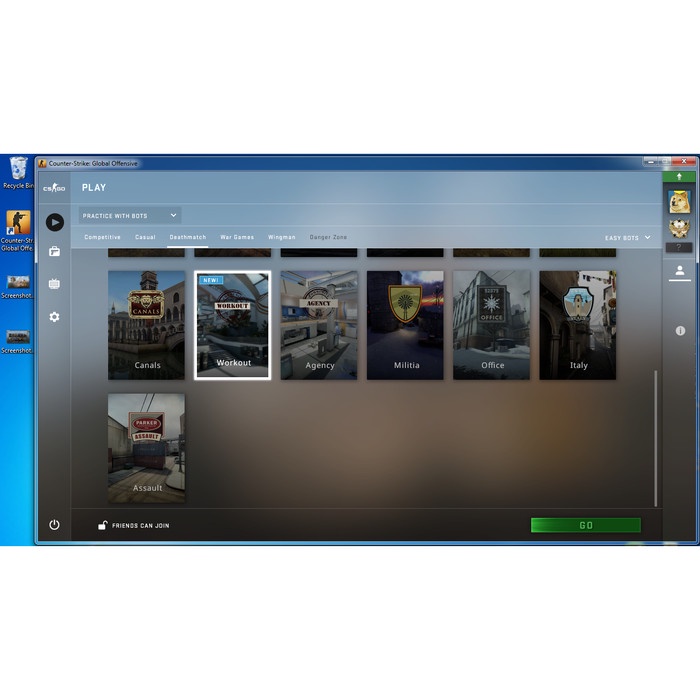This screenshot has width=700, height=700.
Task: Select the Deathmatch tab
Action: [188, 237]
